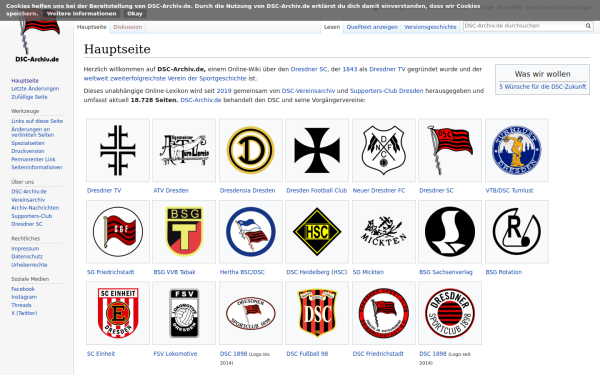Screen dimensions: 600x375
Task: Open the DSC Heidelberg (HSC) caption link
Action: [316, 272]
